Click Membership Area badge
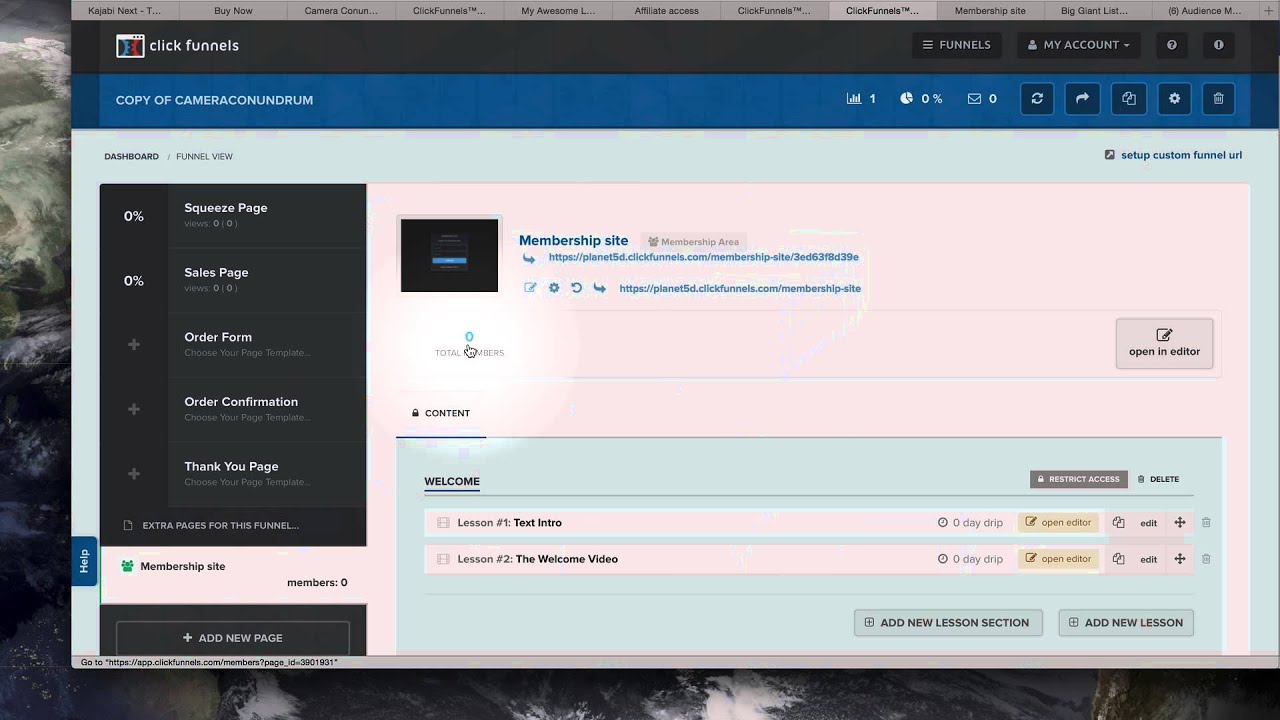The width and height of the screenshot is (1280, 720). click(693, 242)
